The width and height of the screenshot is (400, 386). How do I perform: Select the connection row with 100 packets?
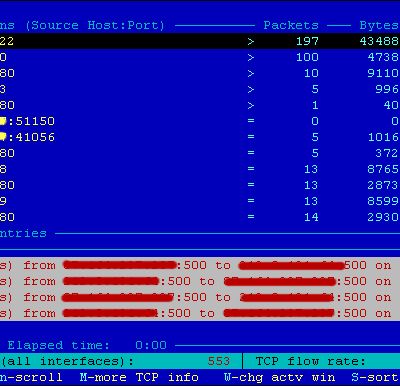point(200,57)
